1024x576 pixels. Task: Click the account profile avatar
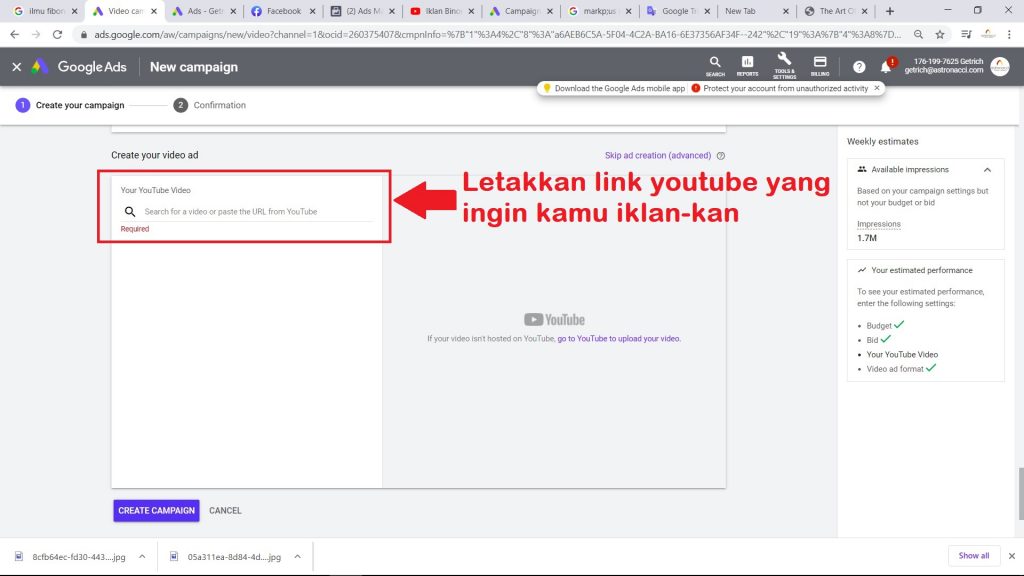[999, 67]
